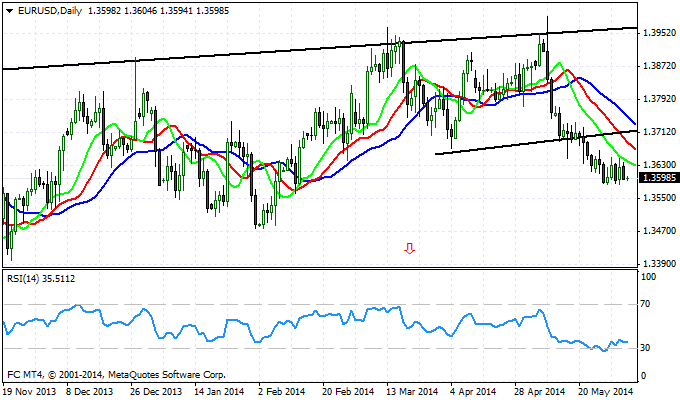Select the price level 1.36300
This screenshot has height=400, width=680.
pos(659,165)
